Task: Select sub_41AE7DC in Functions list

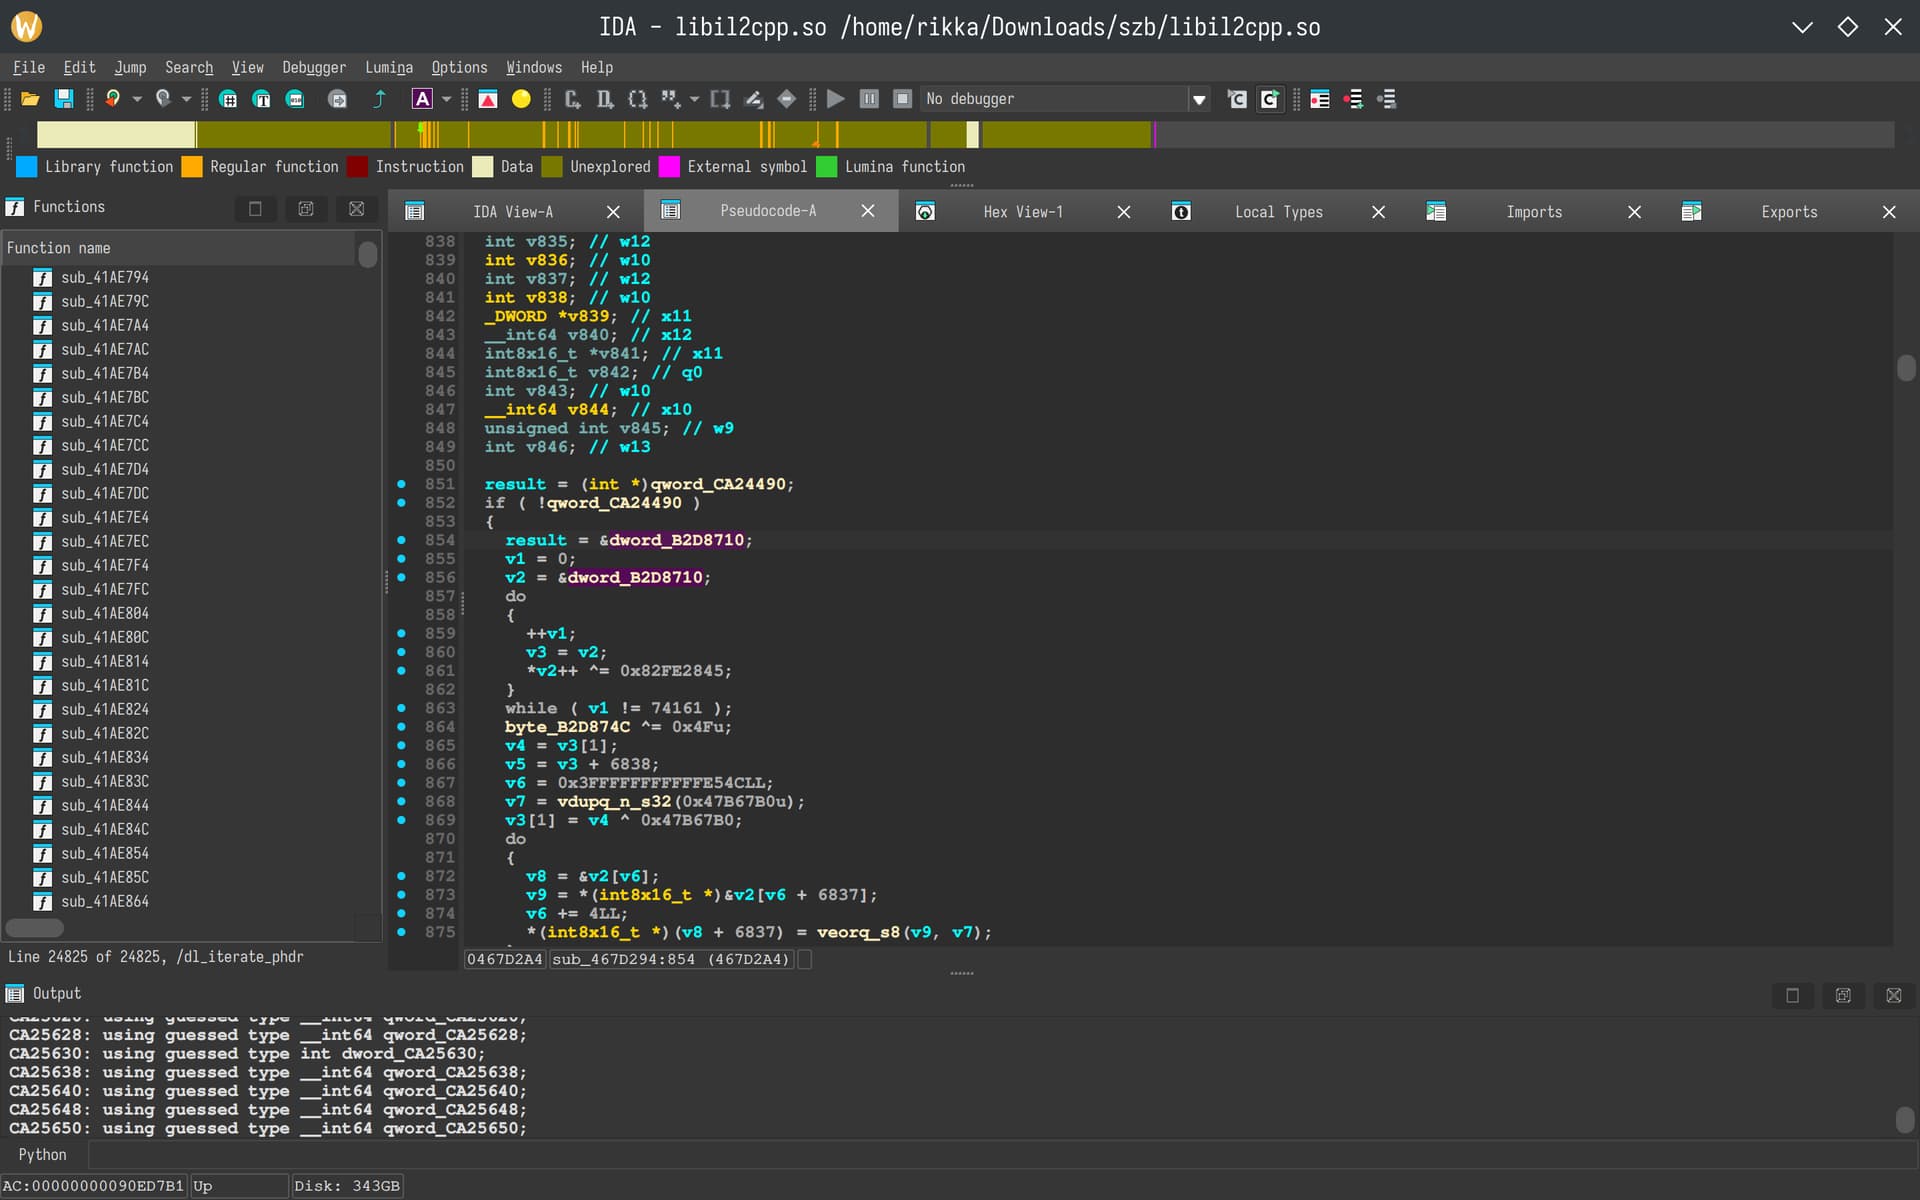Action: (104, 493)
